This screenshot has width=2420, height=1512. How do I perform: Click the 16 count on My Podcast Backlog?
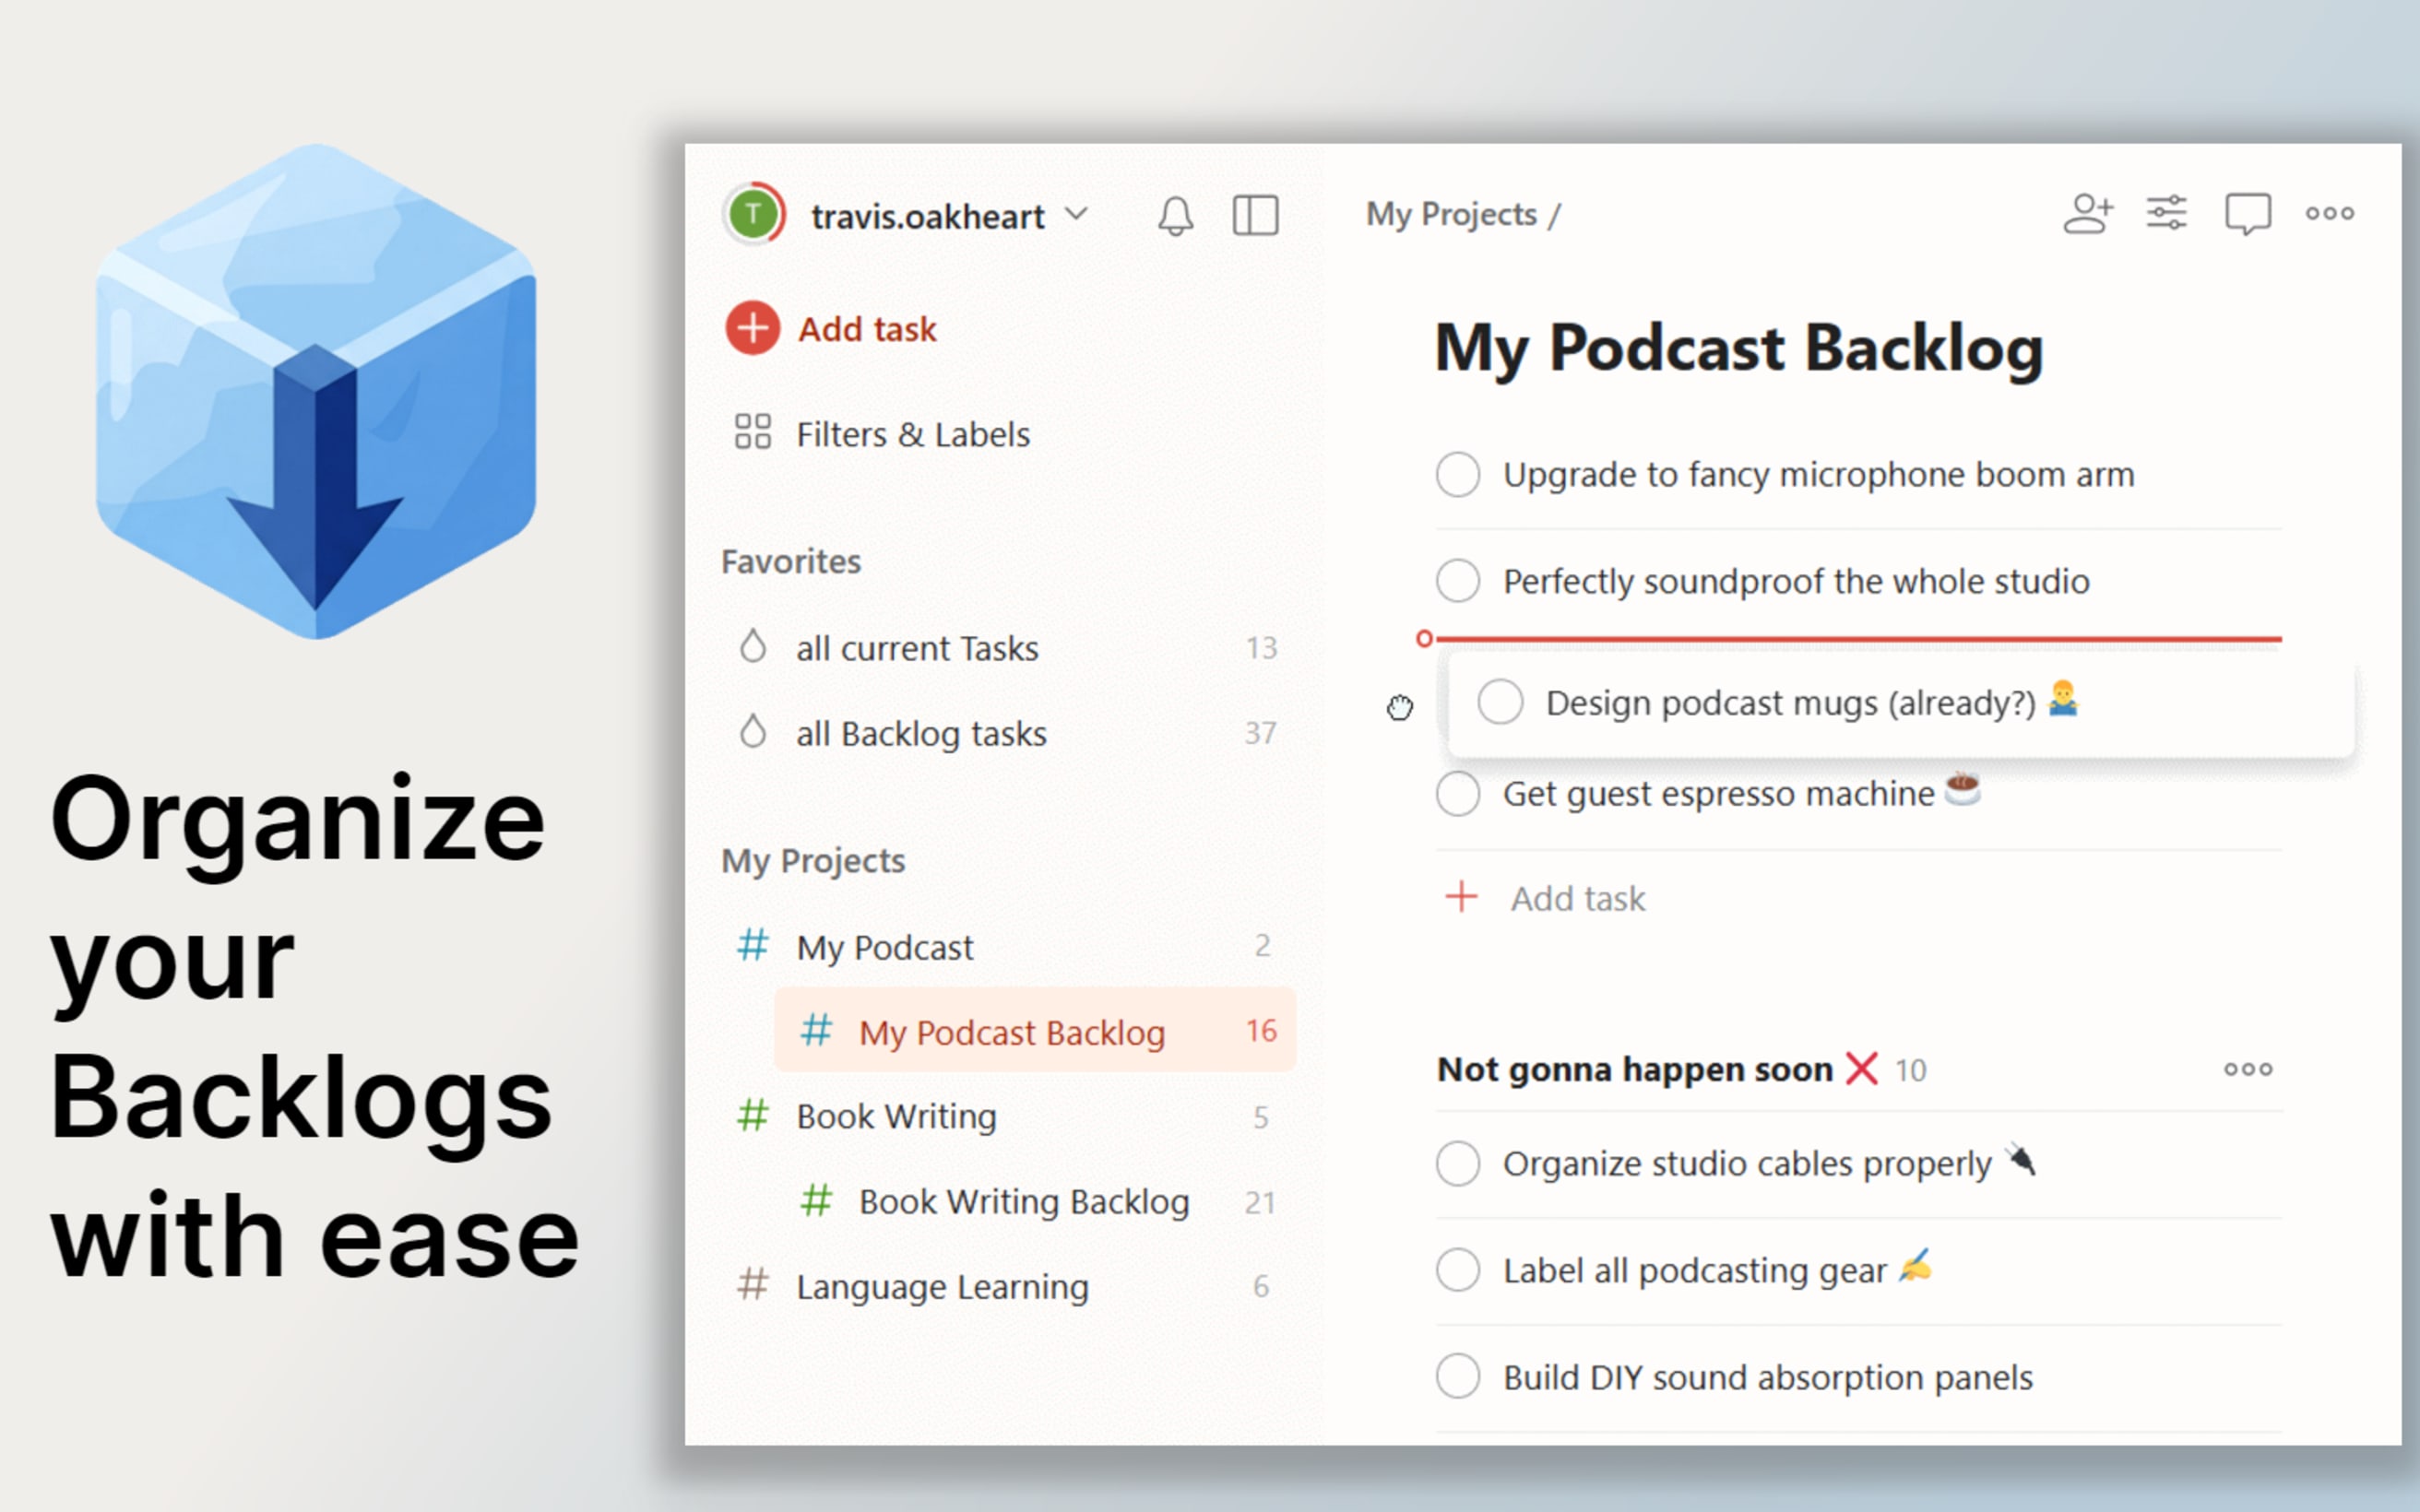pyautogui.click(x=1261, y=1031)
